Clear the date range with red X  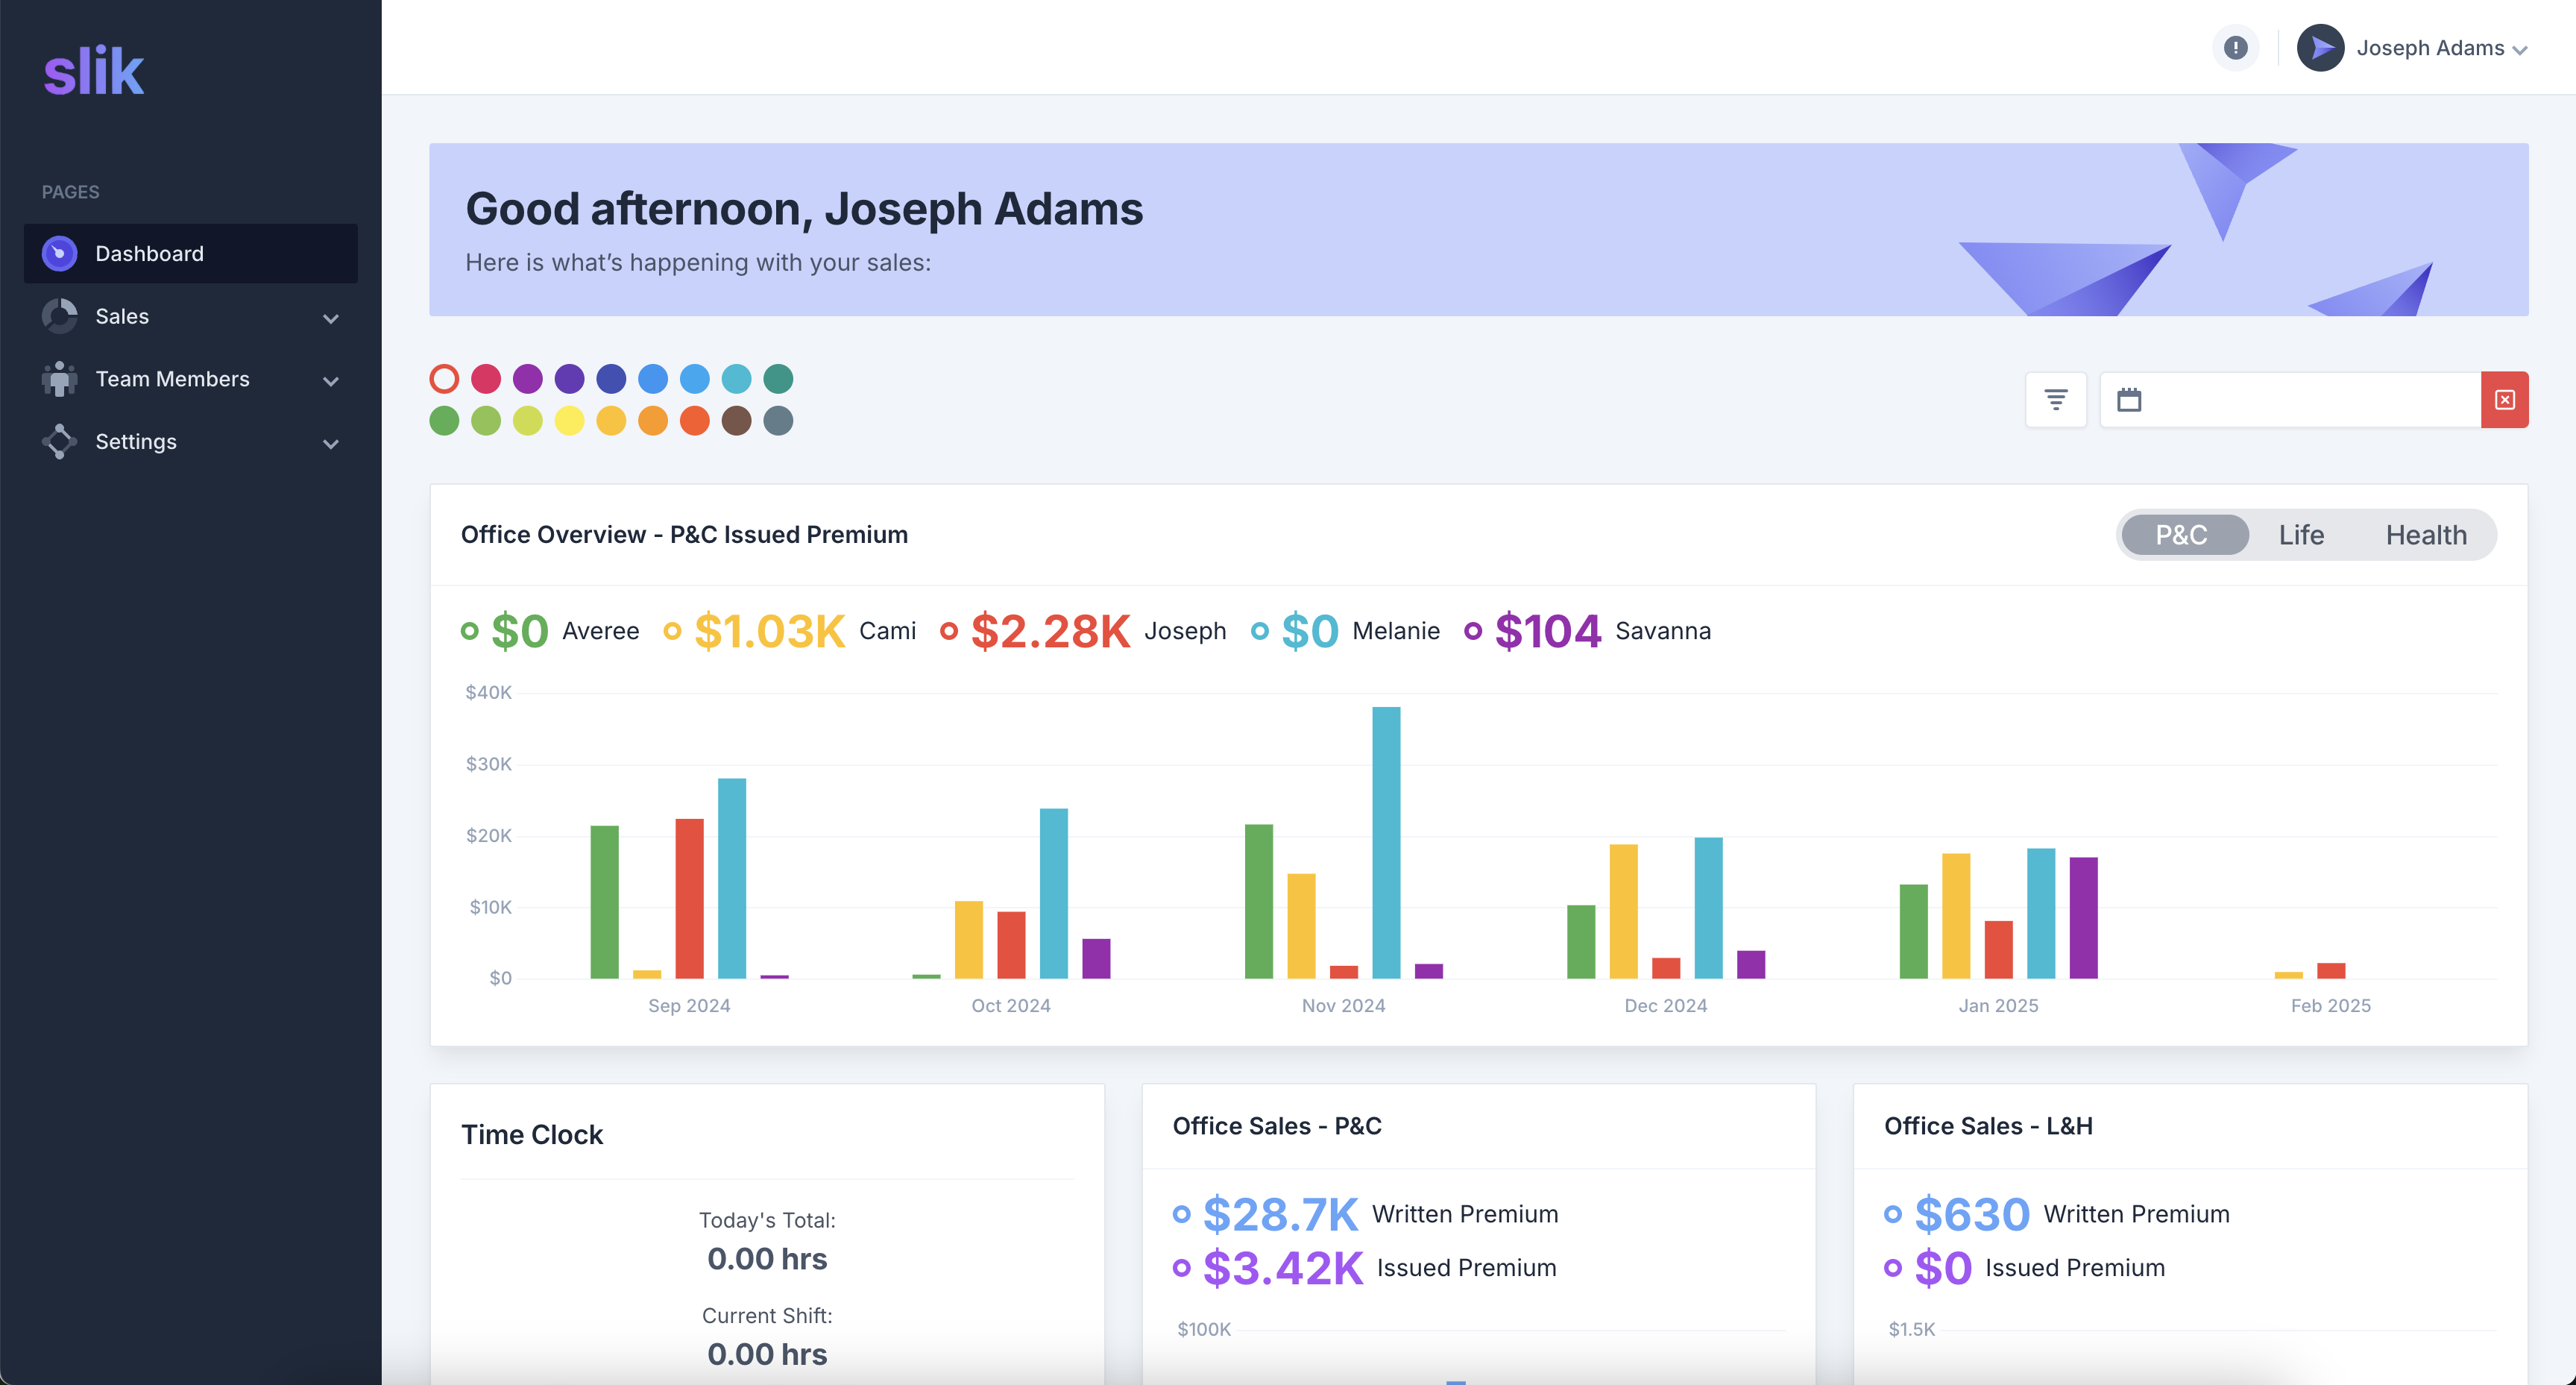click(2504, 400)
